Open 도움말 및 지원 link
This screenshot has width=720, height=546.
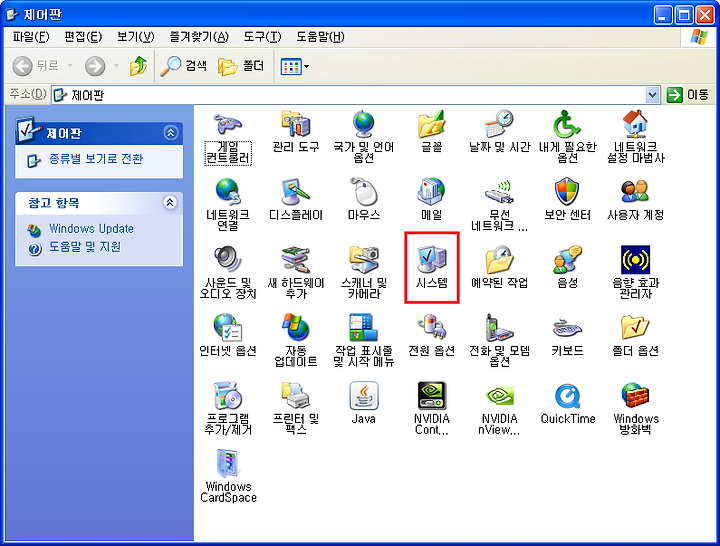(x=85, y=247)
